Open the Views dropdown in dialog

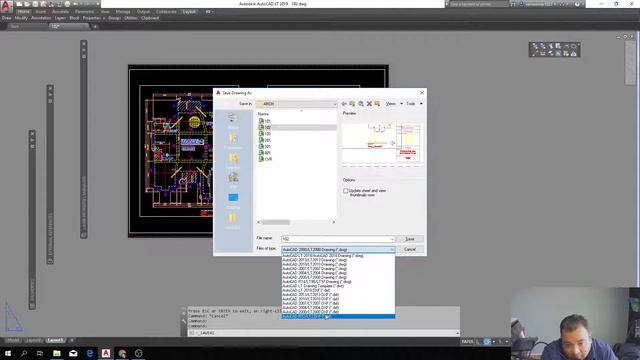(394, 104)
